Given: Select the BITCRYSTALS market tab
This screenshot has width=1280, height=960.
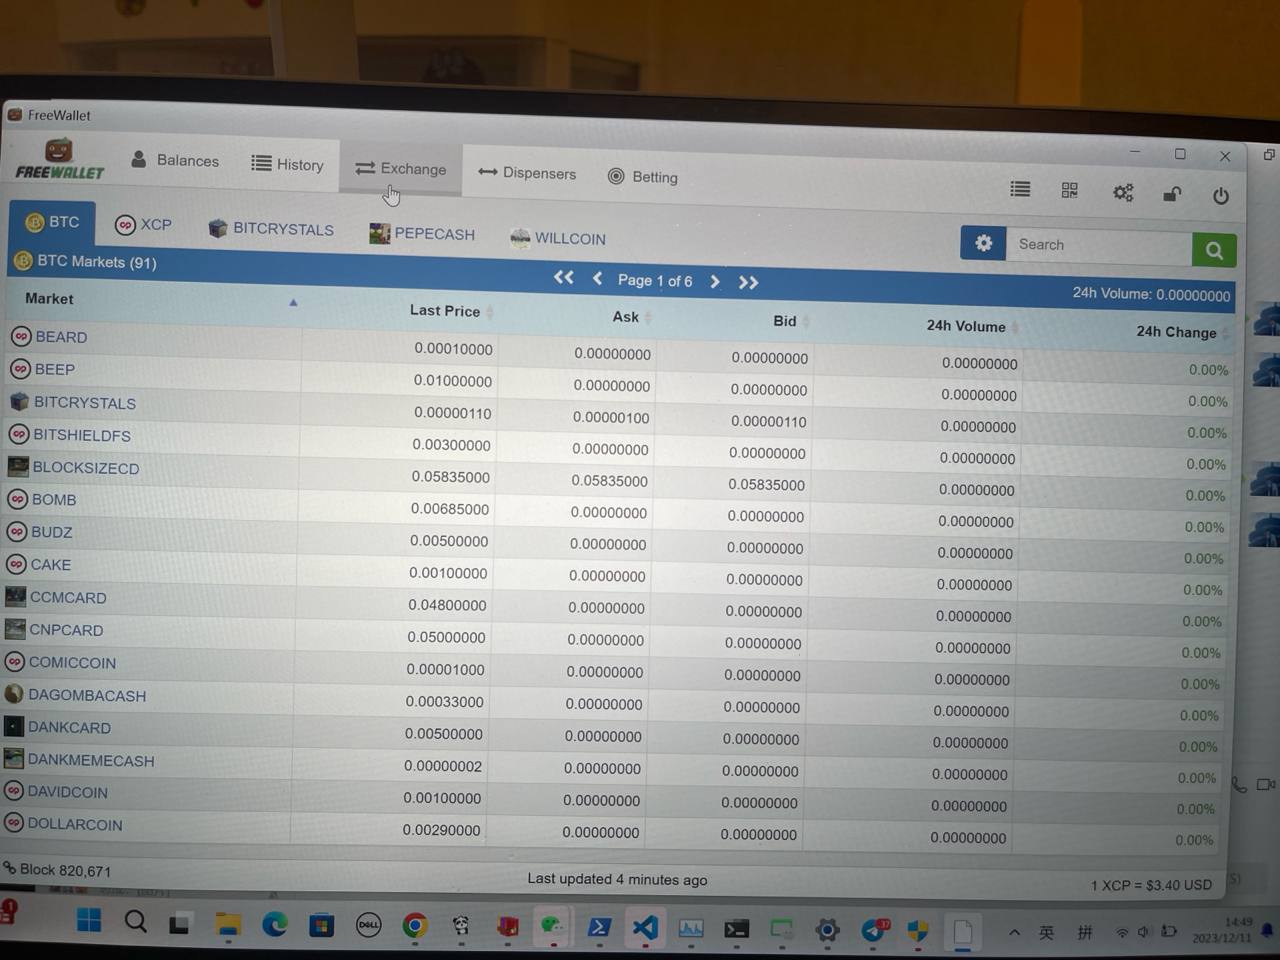Looking at the screenshot, I should (271, 229).
